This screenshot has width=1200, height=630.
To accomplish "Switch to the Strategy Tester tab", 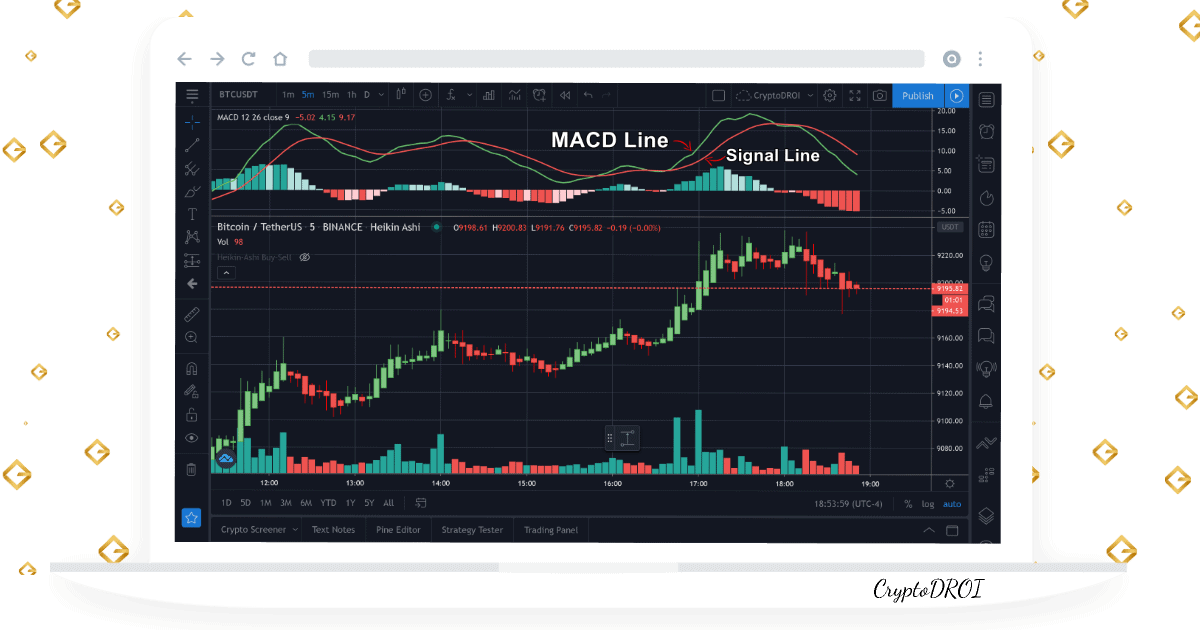I will (472, 530).
